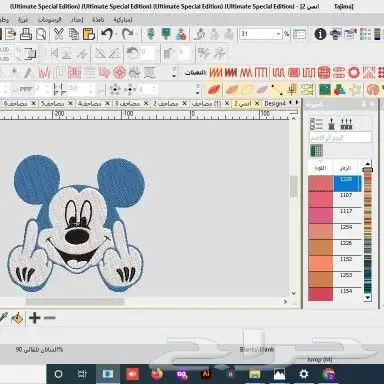Screen dimensions: 384x384
Task: Click the Undo arrow icon
Action: pyautogui.click(x=107, y=34)
